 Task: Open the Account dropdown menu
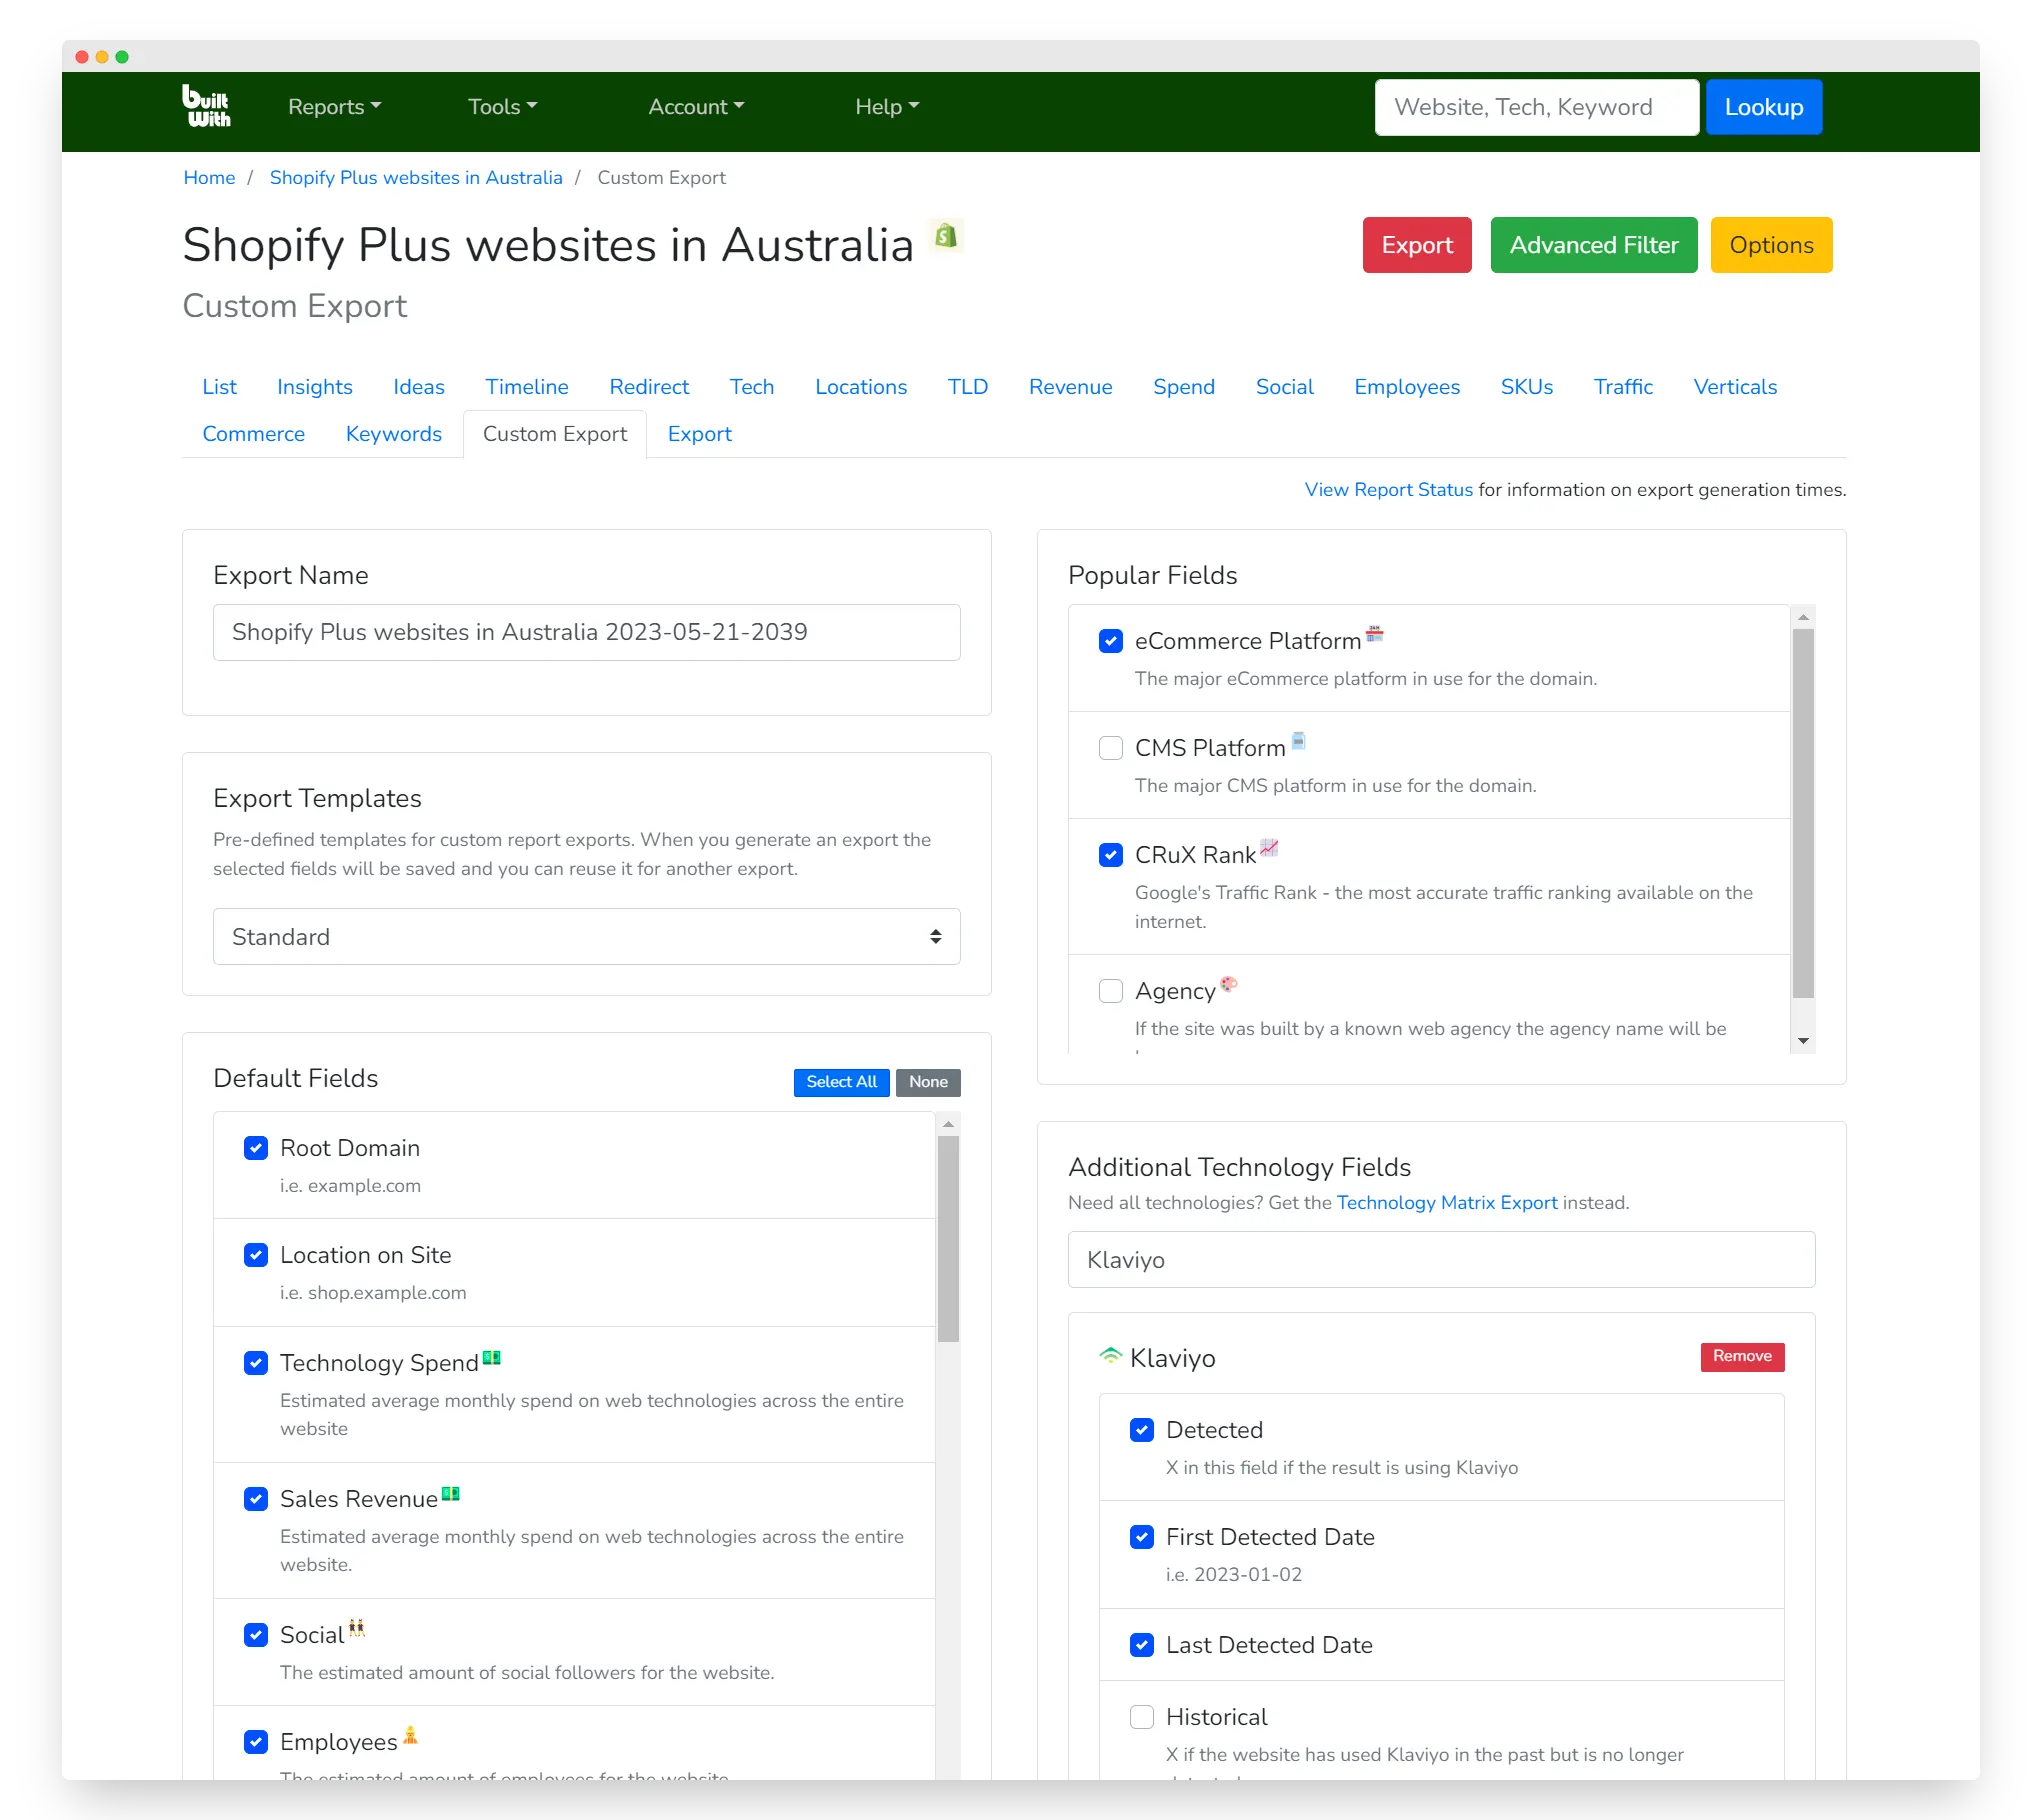[696, 107]
